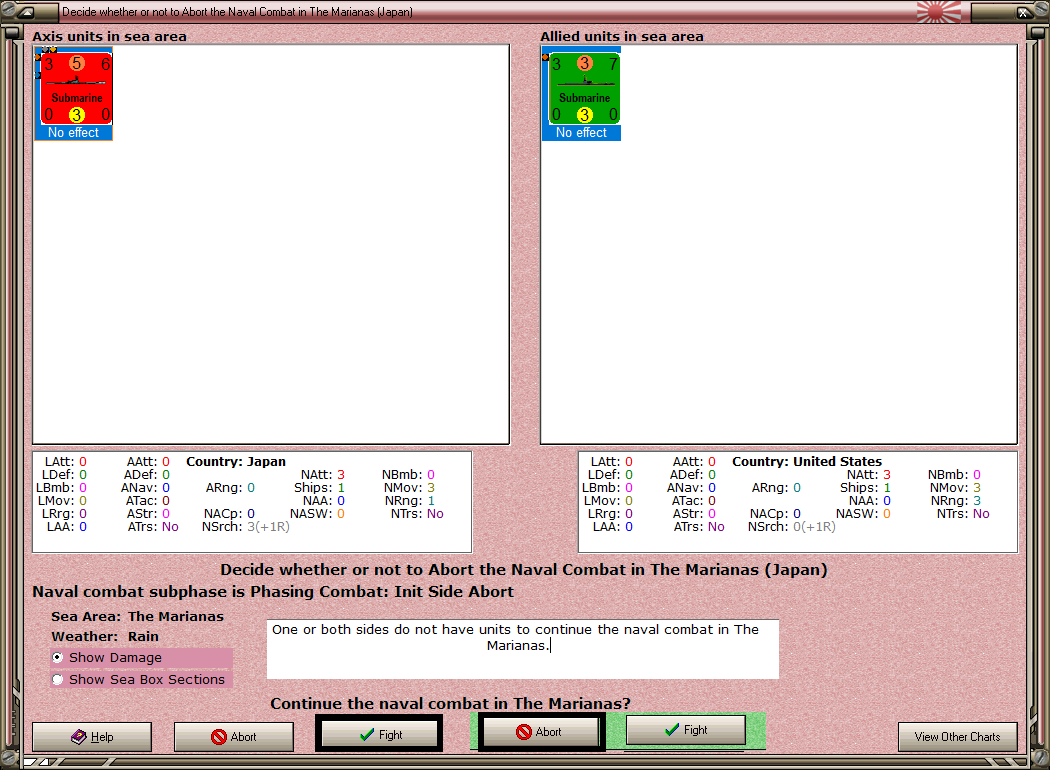Click 'NSrch: 0(+1R)' in the United States stats panel

792,527
